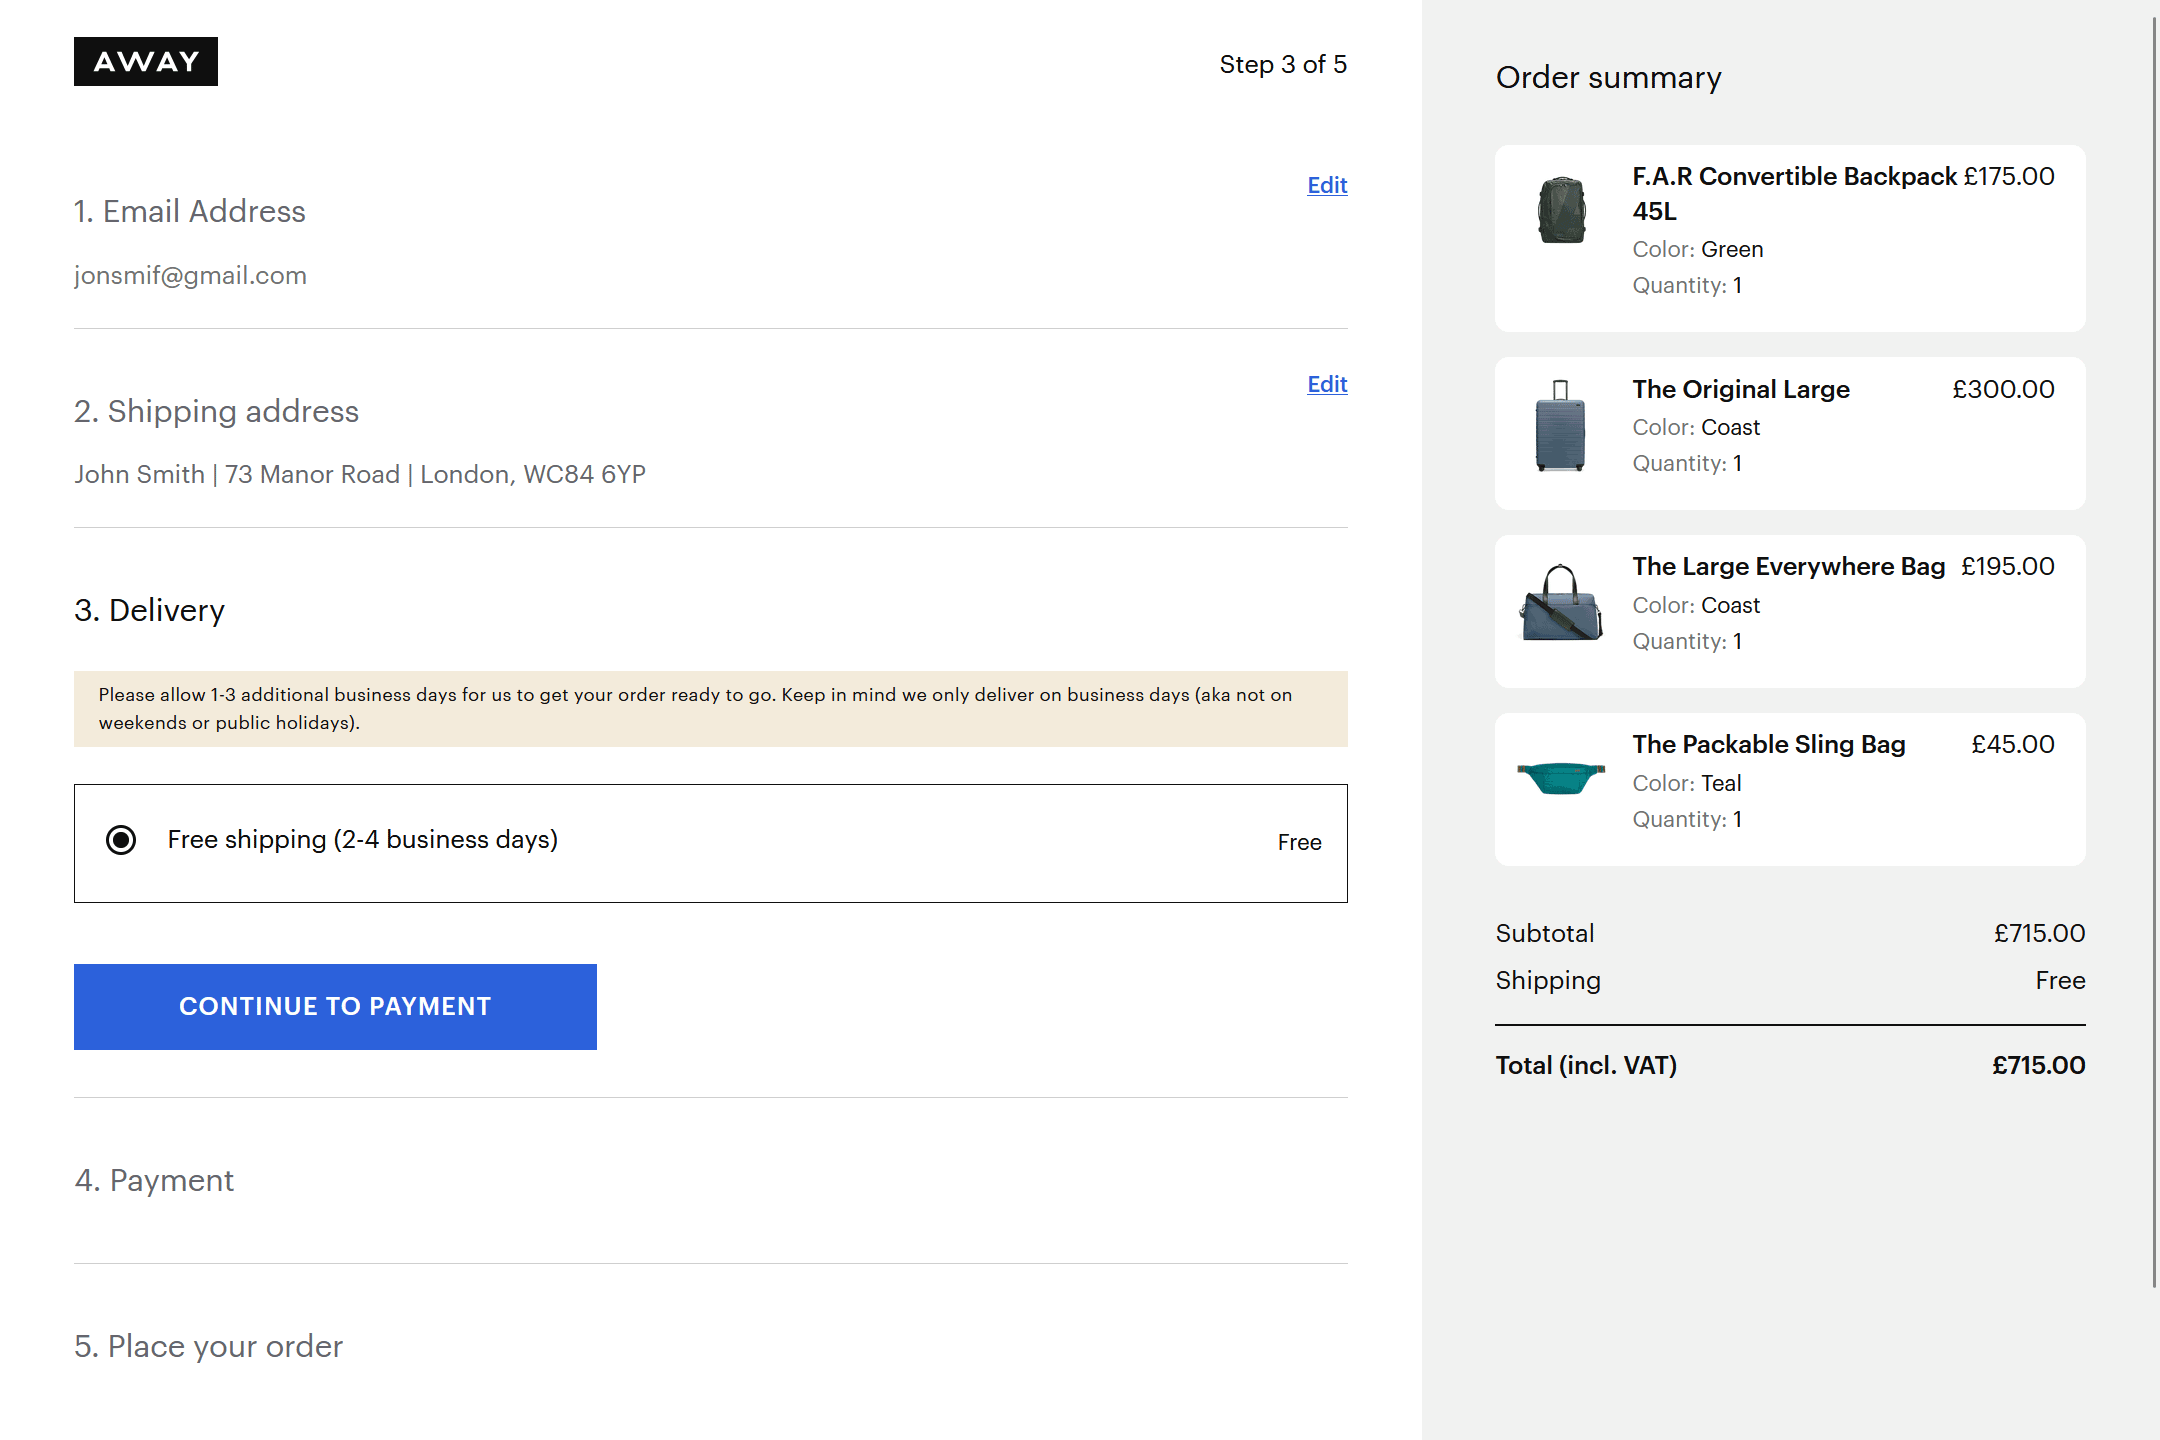2160x1440 pixels.
Task: Click Continue to Payment button
Action: tap(335, 1007)
